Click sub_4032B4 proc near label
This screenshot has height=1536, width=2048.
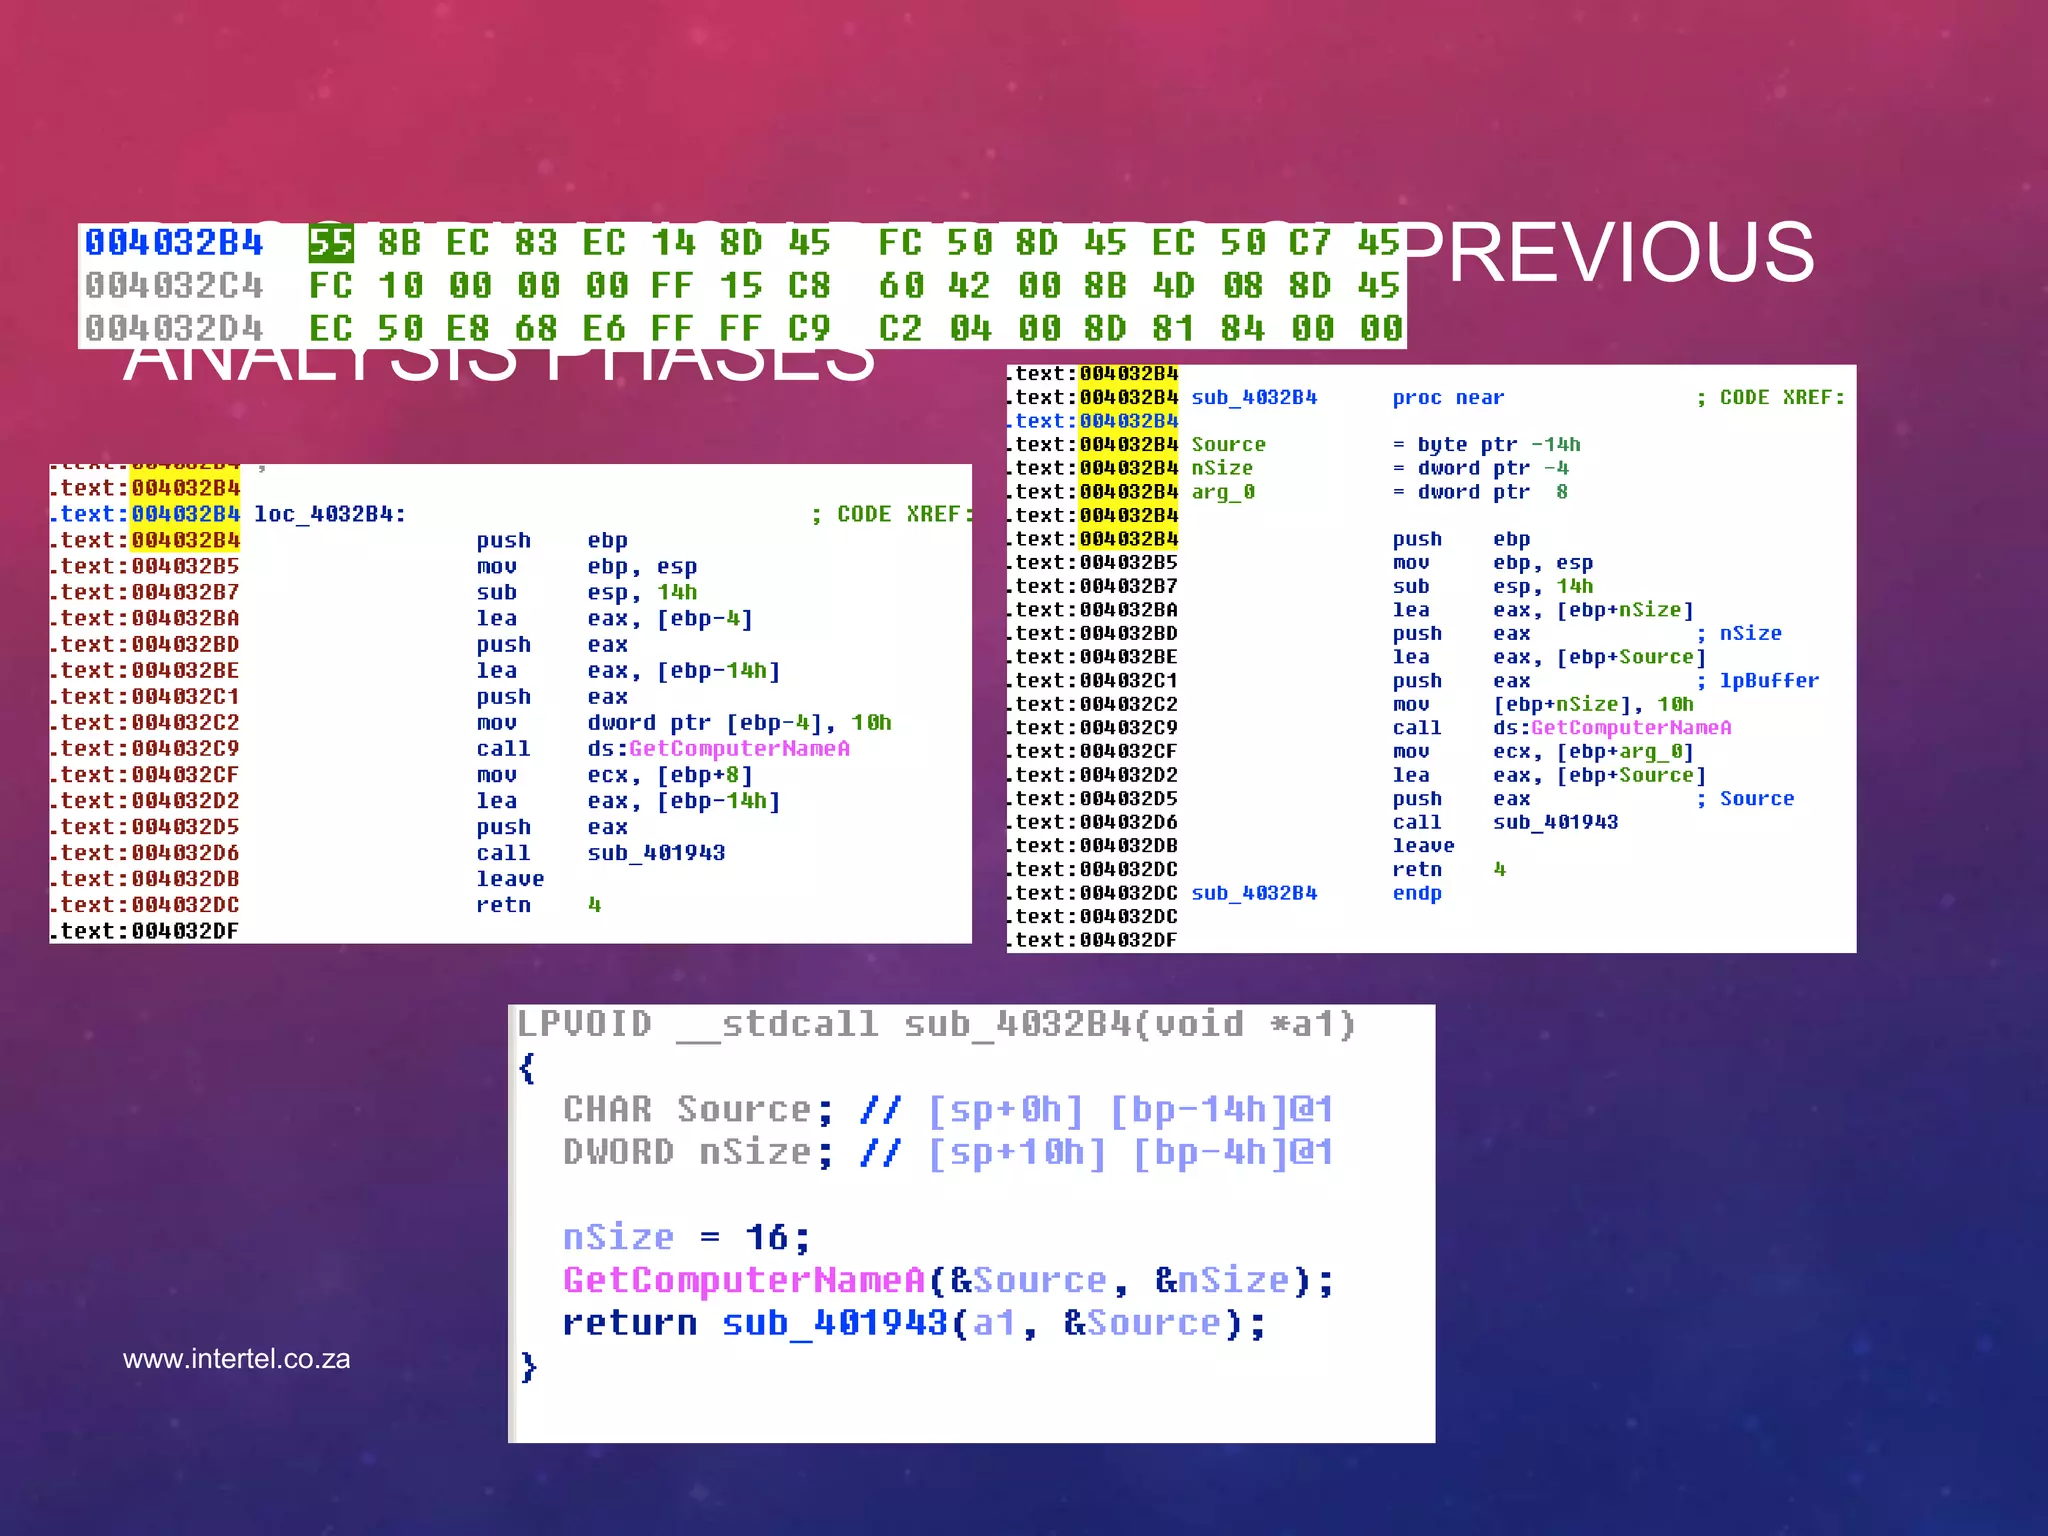pyautogui.click(x=1254, y=398)
